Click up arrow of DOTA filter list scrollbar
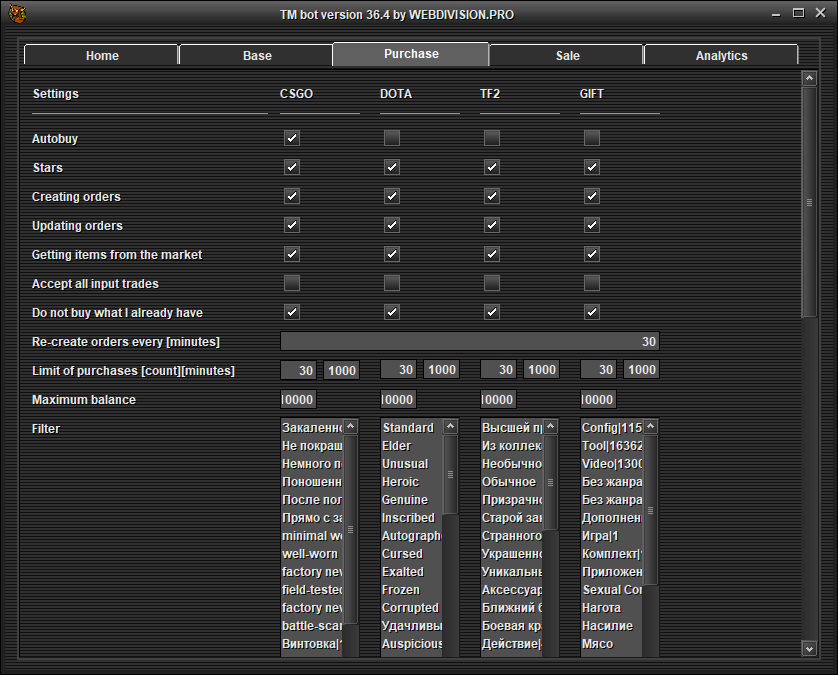This screenshot has height=675, width=838. (x=450, y=427)
